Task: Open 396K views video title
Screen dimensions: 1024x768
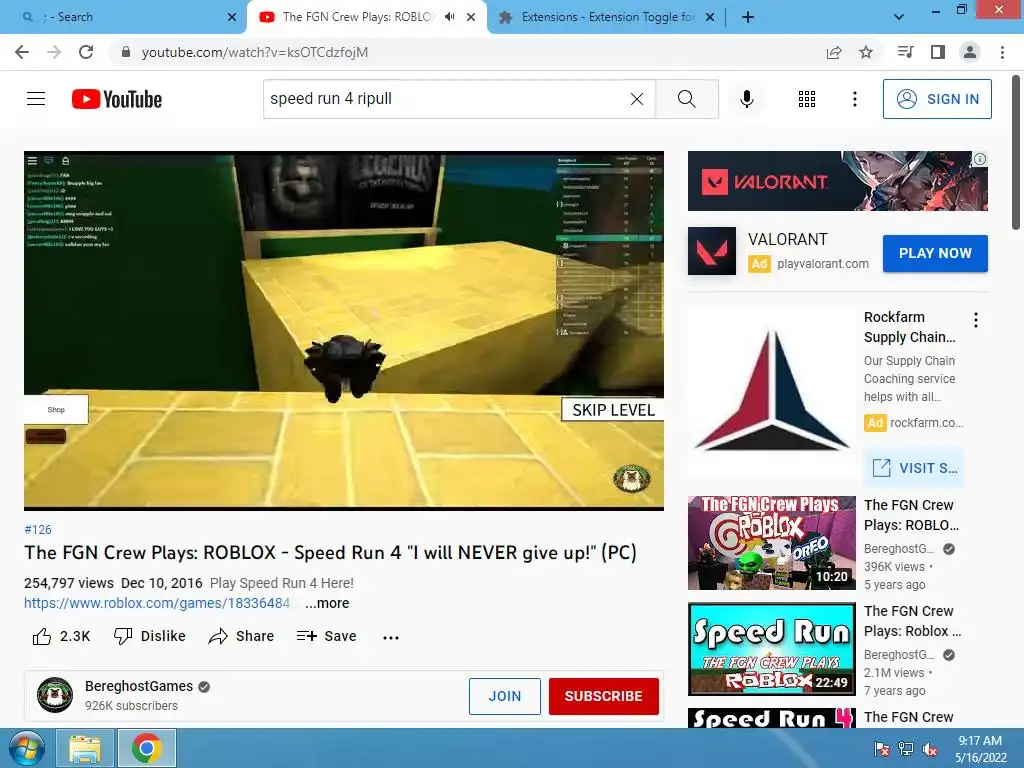Action: (x=912, y=515)
